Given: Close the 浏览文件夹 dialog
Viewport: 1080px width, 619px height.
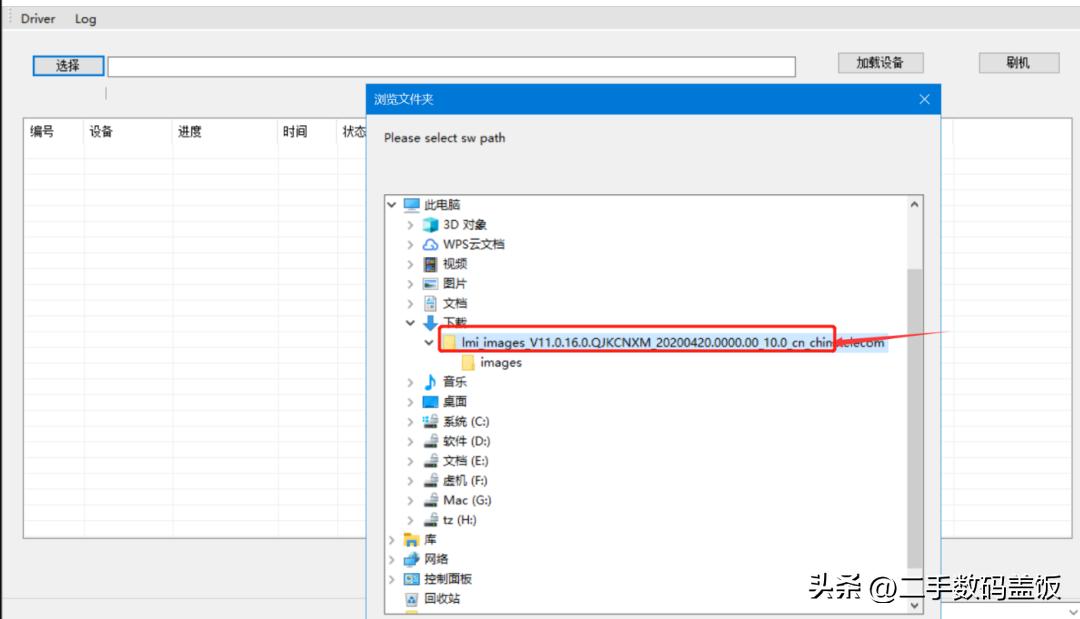Looking at the screenshot, I should [x=924, y=99].
